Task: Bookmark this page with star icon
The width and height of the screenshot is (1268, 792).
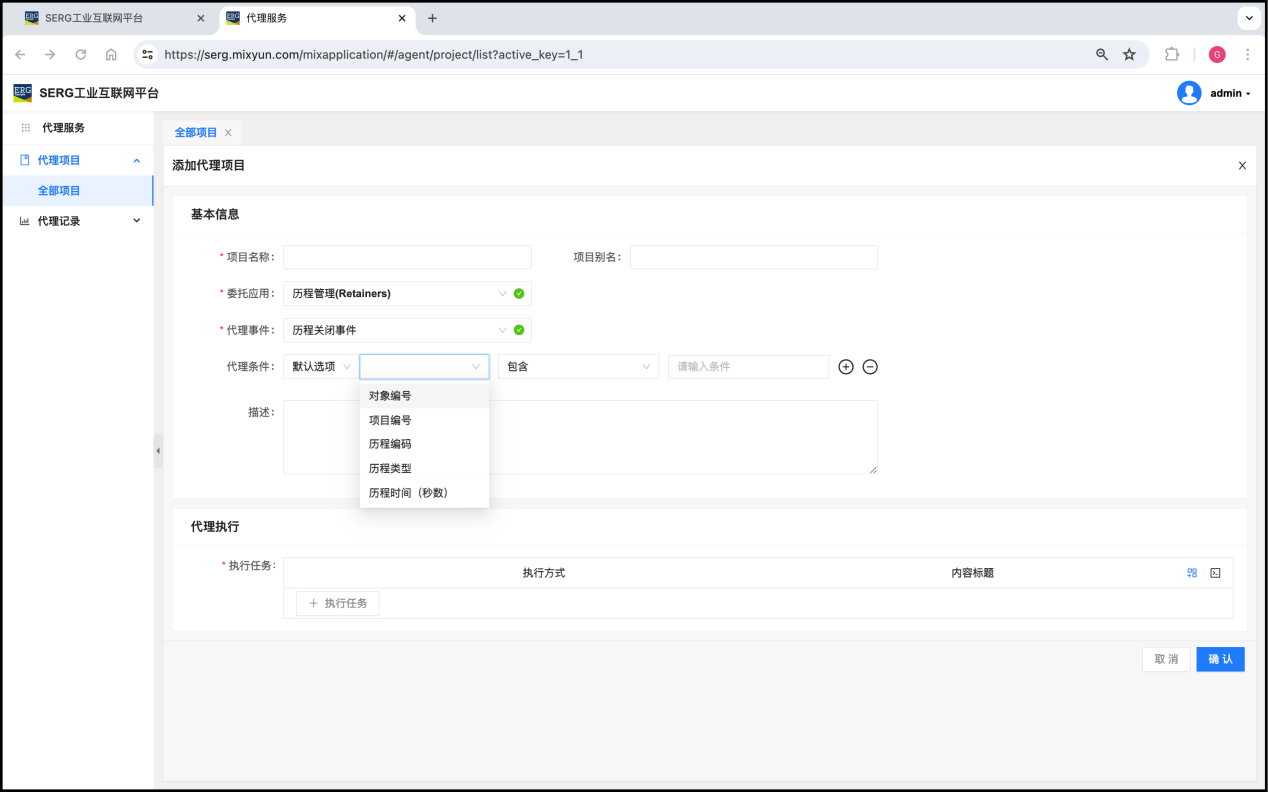Action: coord(1129,55)
